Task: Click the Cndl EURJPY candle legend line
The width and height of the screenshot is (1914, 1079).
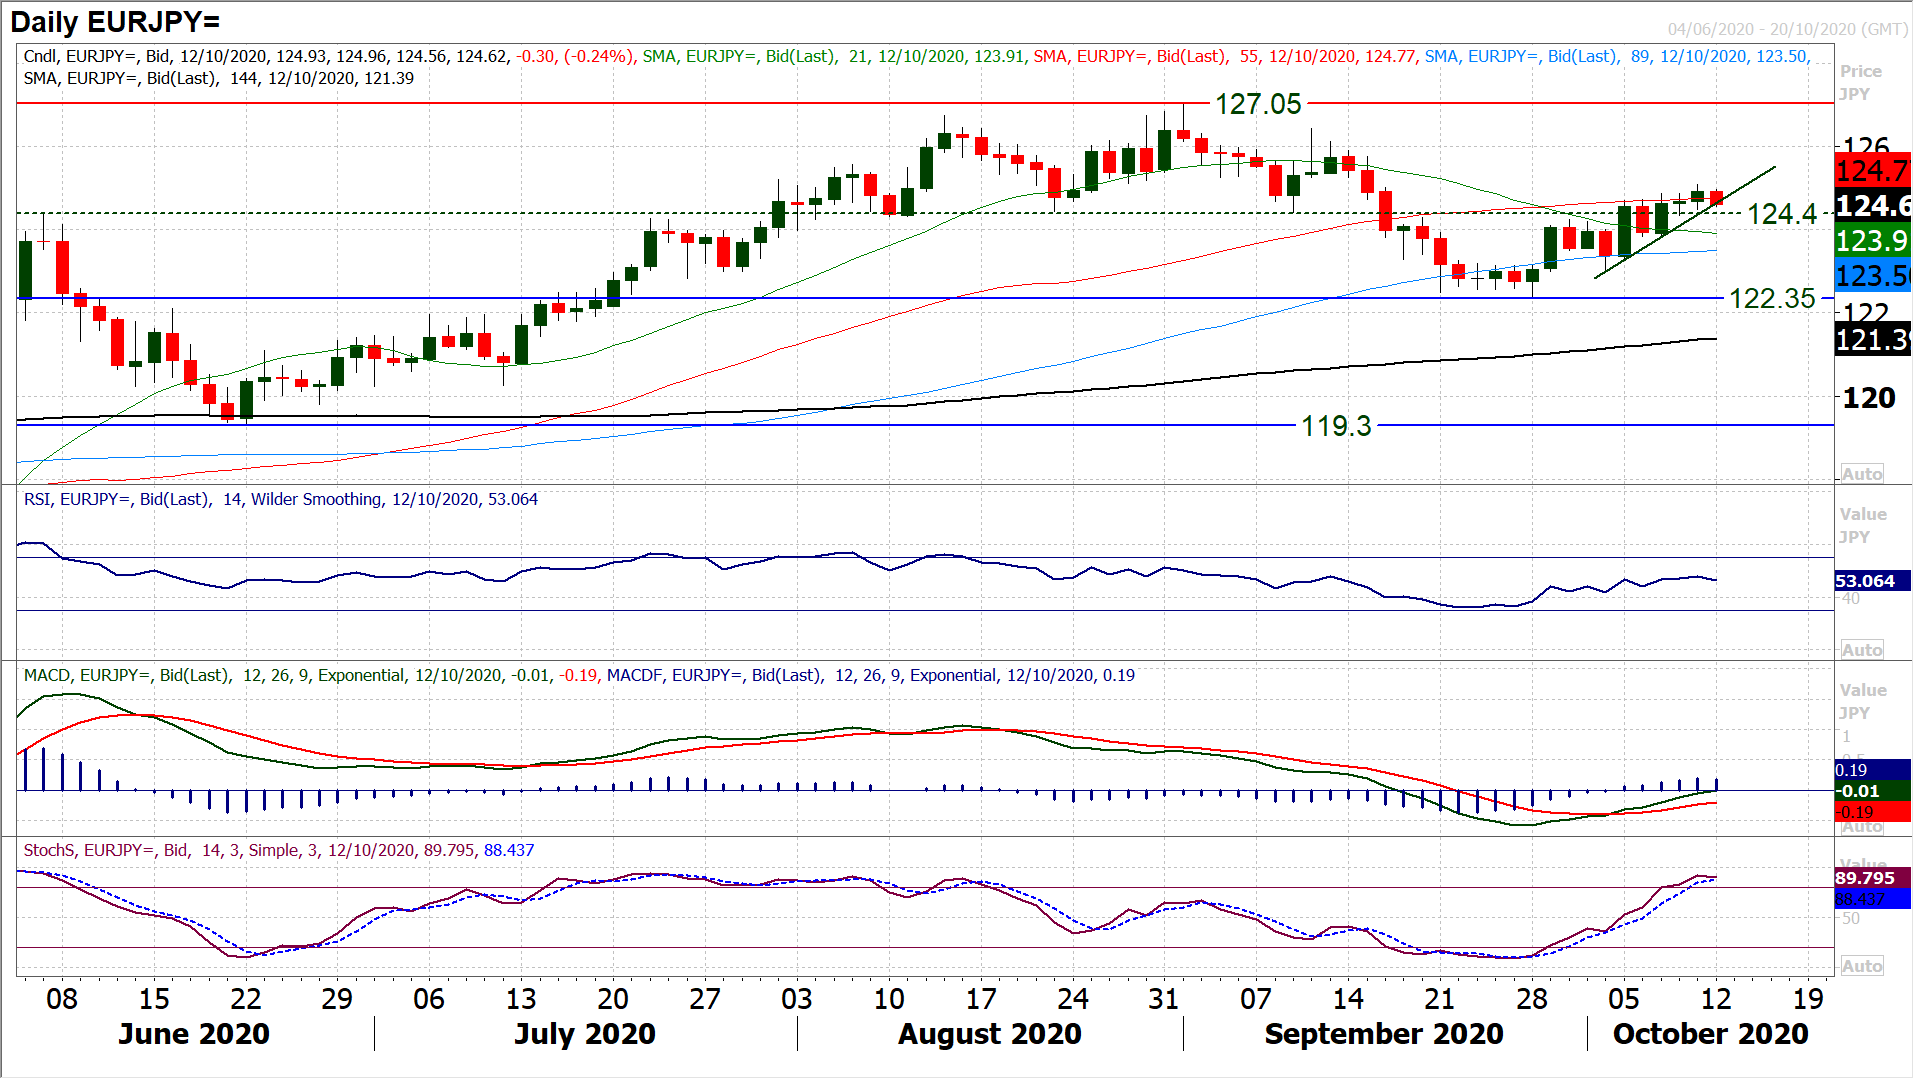Action: 328,56
